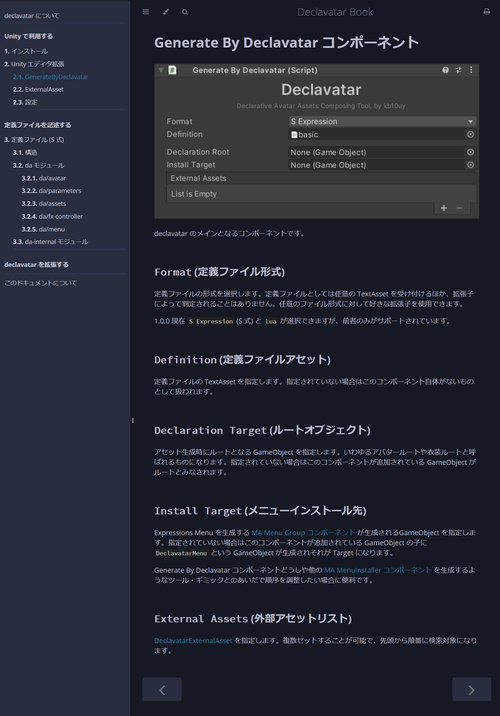Open the search magnifier icon

(185, 12)
